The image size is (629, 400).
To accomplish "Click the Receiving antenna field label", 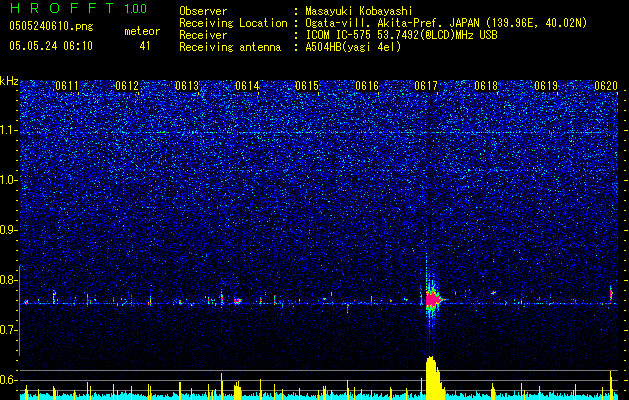I will [230, 47].
